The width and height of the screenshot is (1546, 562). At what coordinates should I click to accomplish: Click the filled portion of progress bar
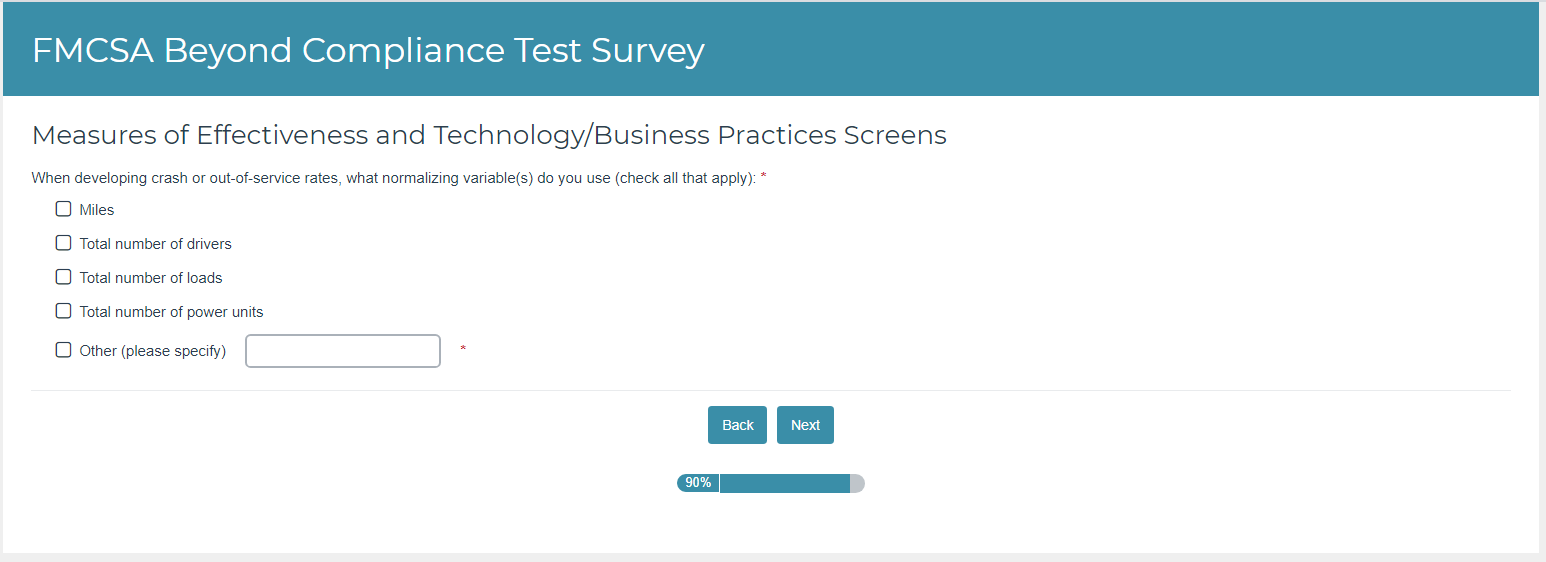click(x=784, y=483)
